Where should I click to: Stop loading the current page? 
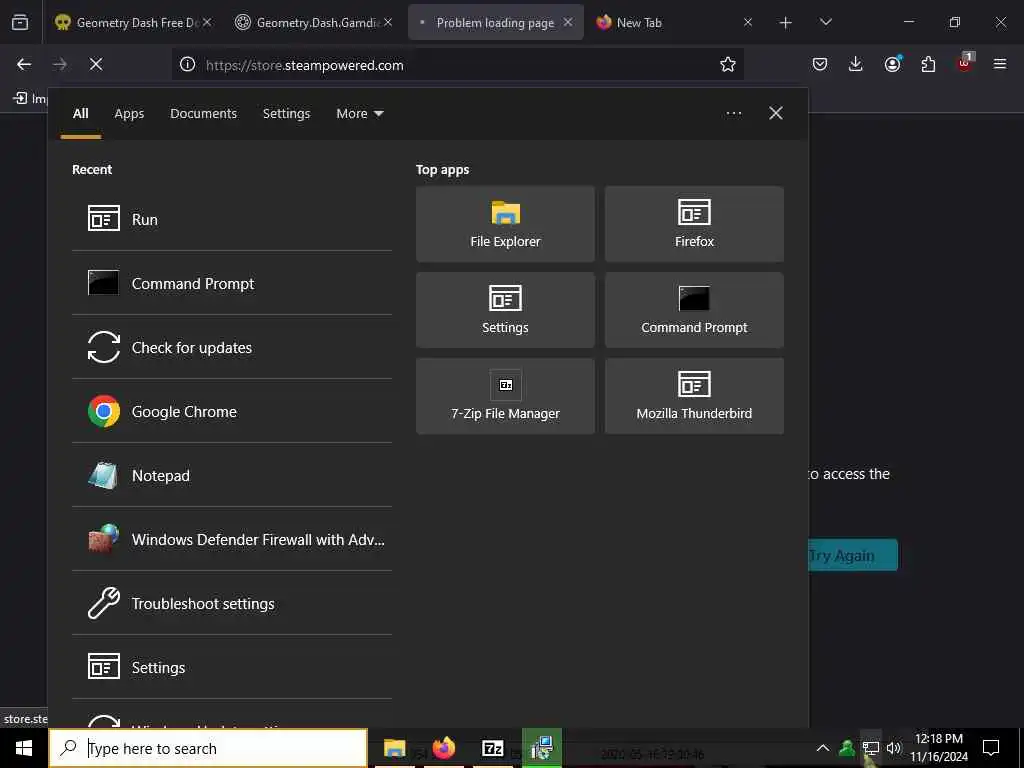[96, 64]
